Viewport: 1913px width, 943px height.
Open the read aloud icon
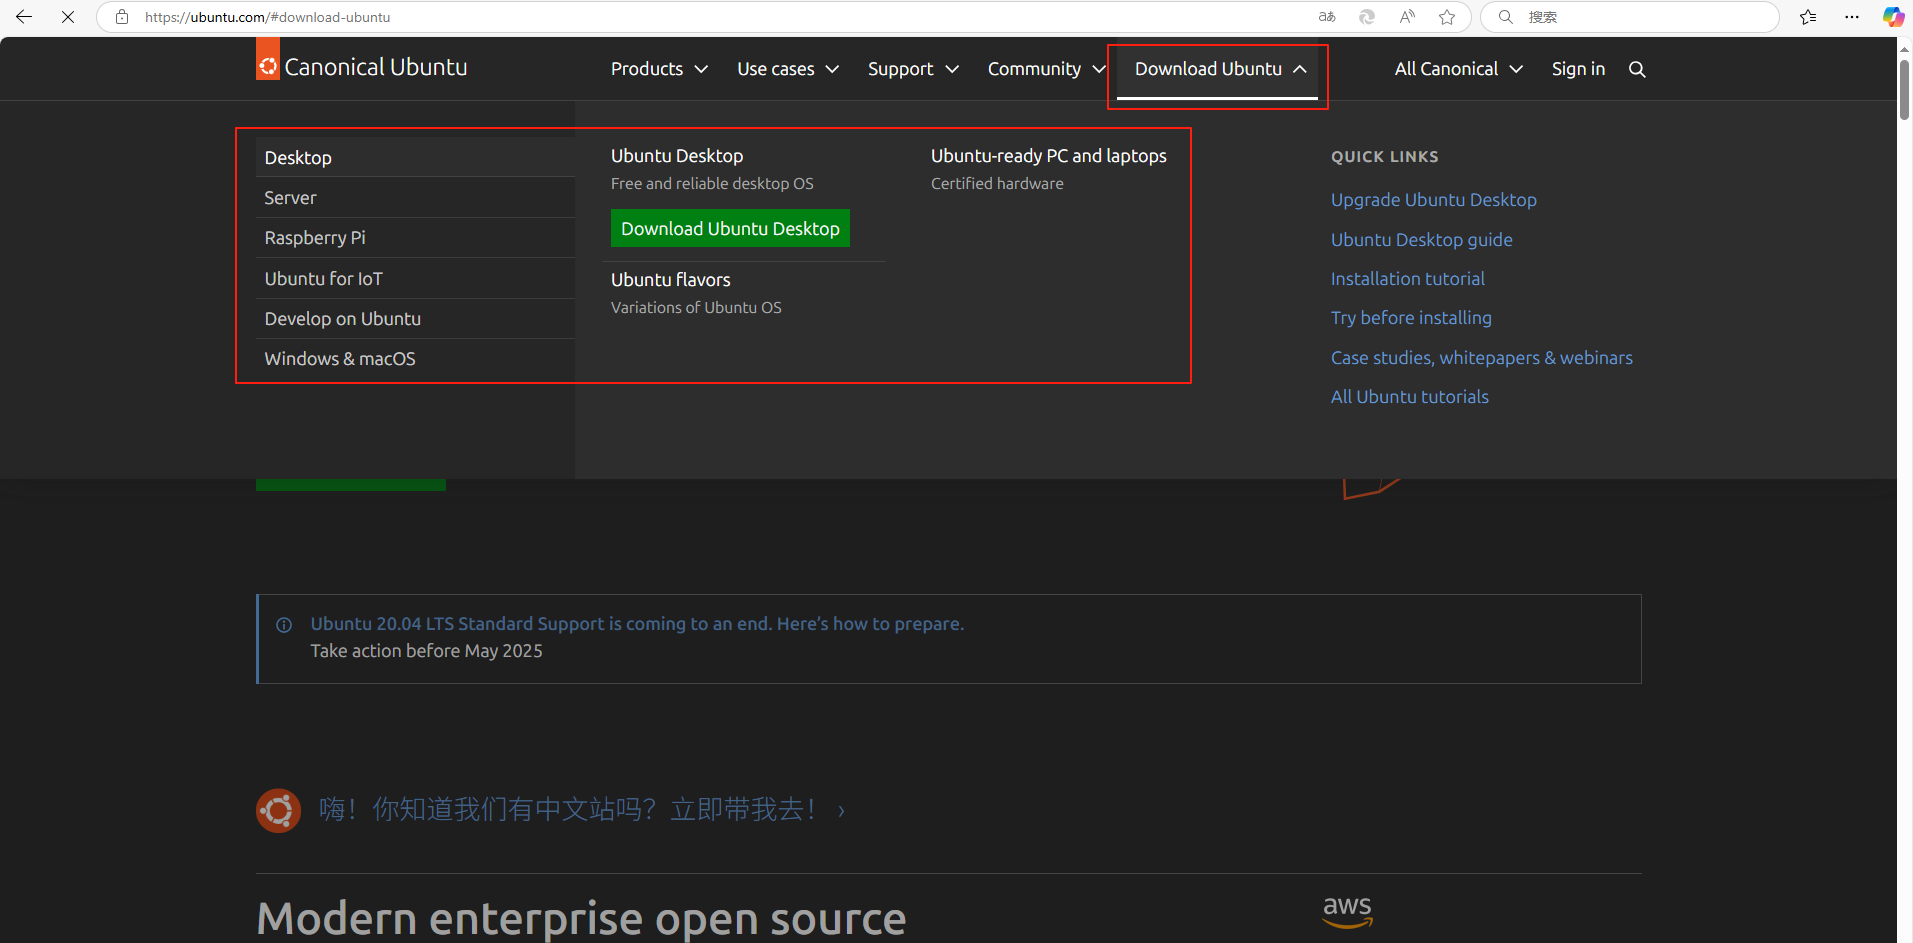coord(1407,17)
